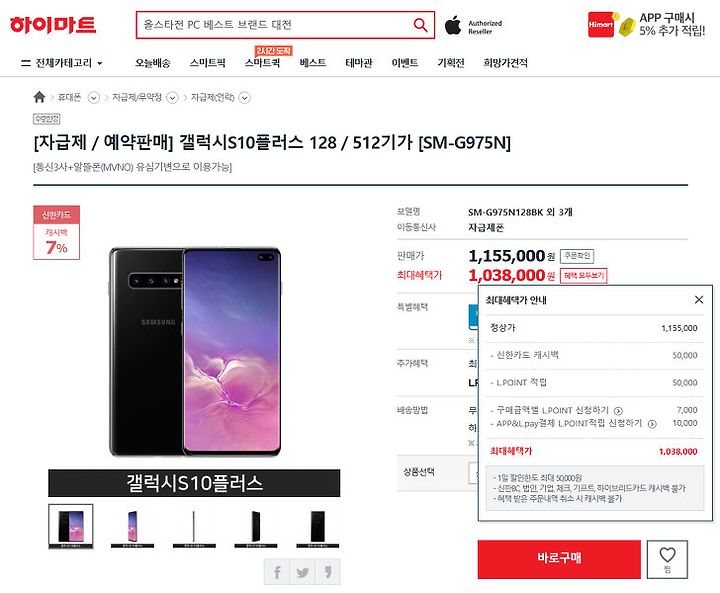Viewport: 720px width, 593px height.
Task: Close the 최대혜택가 안내 popup
Action: [699, 299]
